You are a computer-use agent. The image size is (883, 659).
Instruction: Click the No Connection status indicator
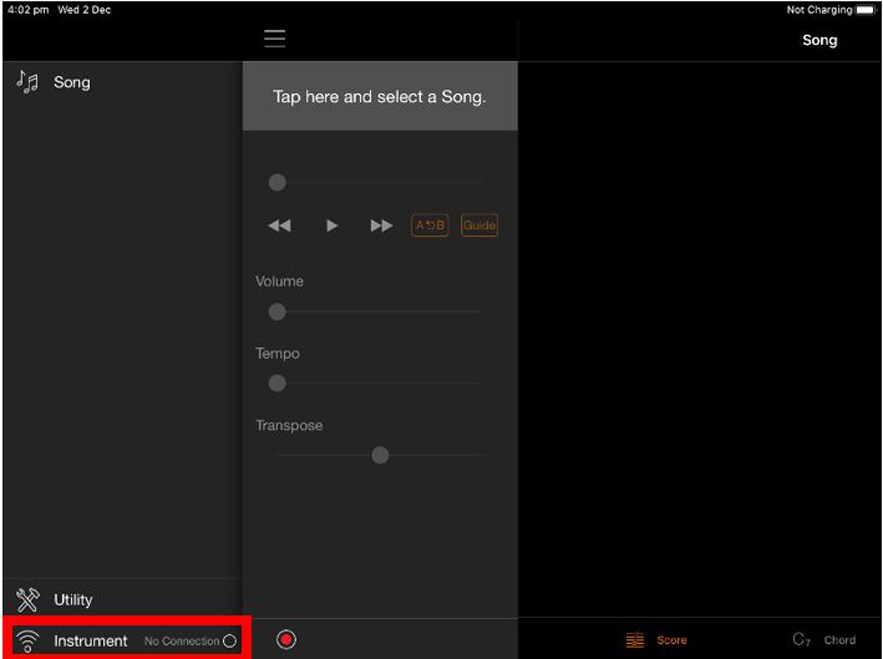(x=190, y=641)
